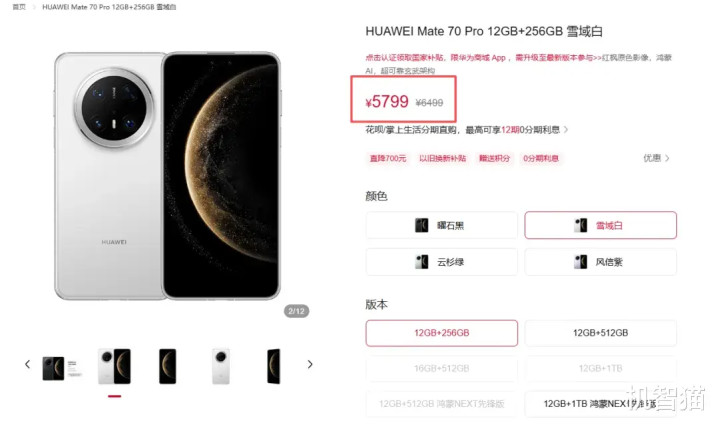Viewport: 719px width, 429px height.
Task: Choose 曜石黑 color option
Action: pyautogui.click(x=442, y=225)
